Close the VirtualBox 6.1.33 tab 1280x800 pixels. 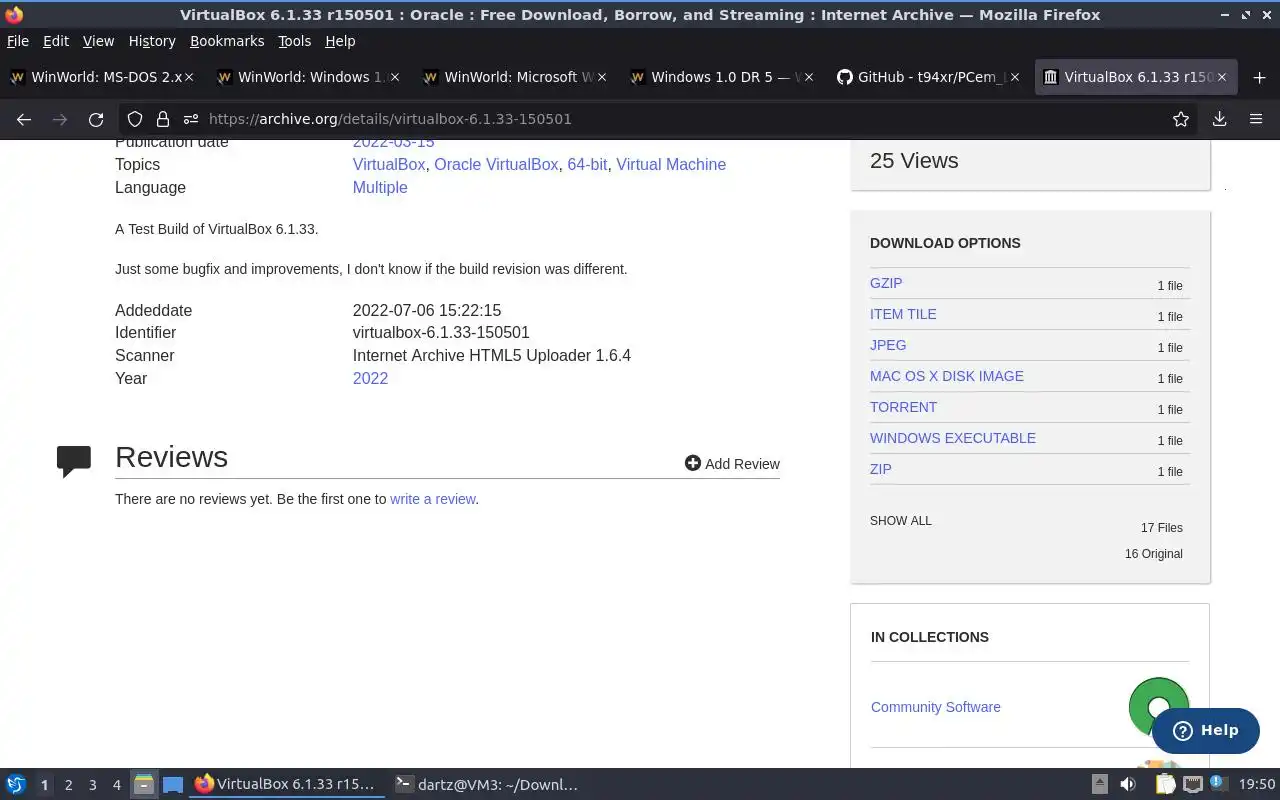click(1222, 77)
